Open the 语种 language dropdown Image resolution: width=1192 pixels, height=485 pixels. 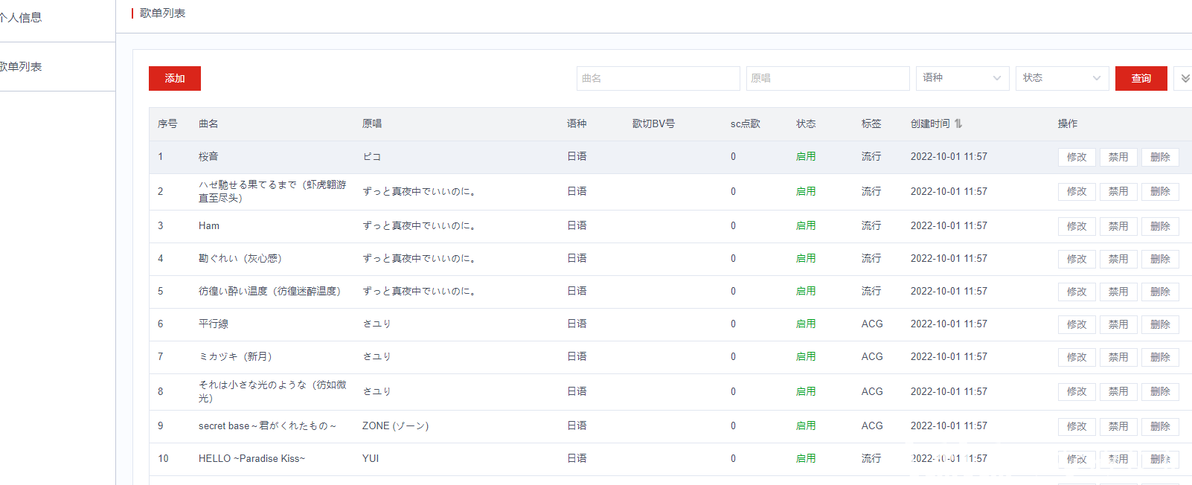[x=963, y=78]
